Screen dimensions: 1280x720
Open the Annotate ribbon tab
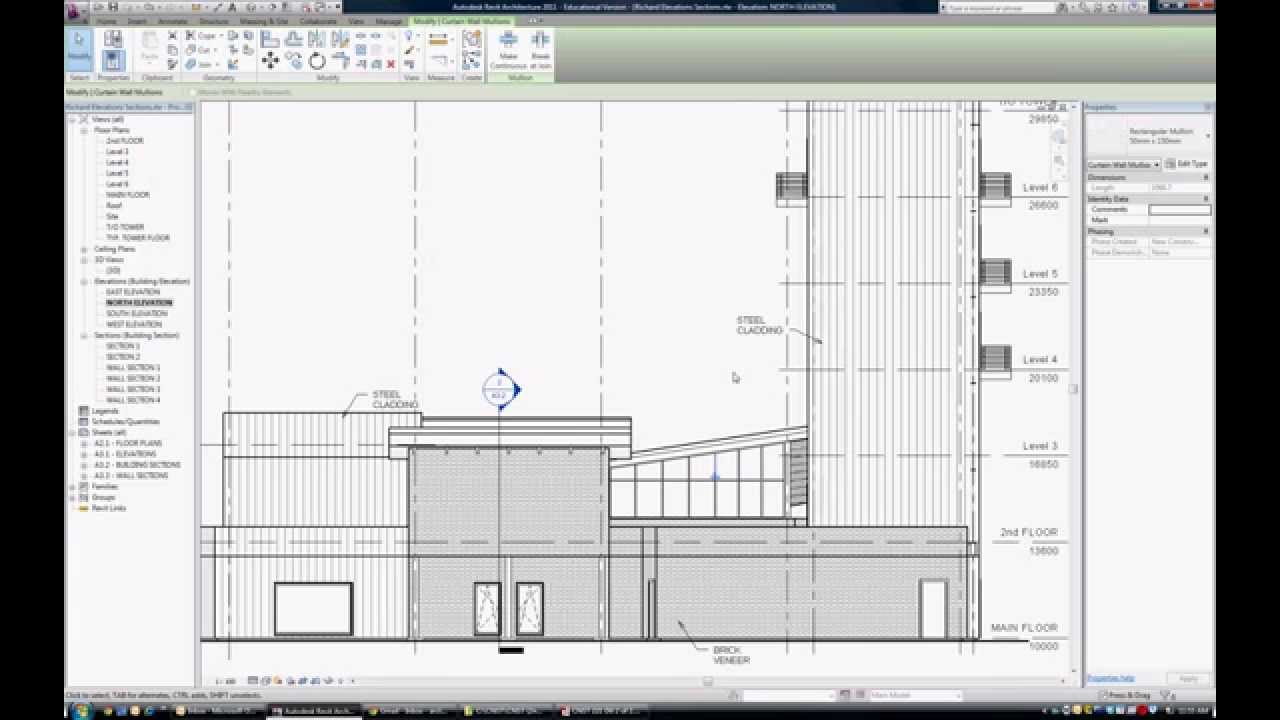click(172, 21)
